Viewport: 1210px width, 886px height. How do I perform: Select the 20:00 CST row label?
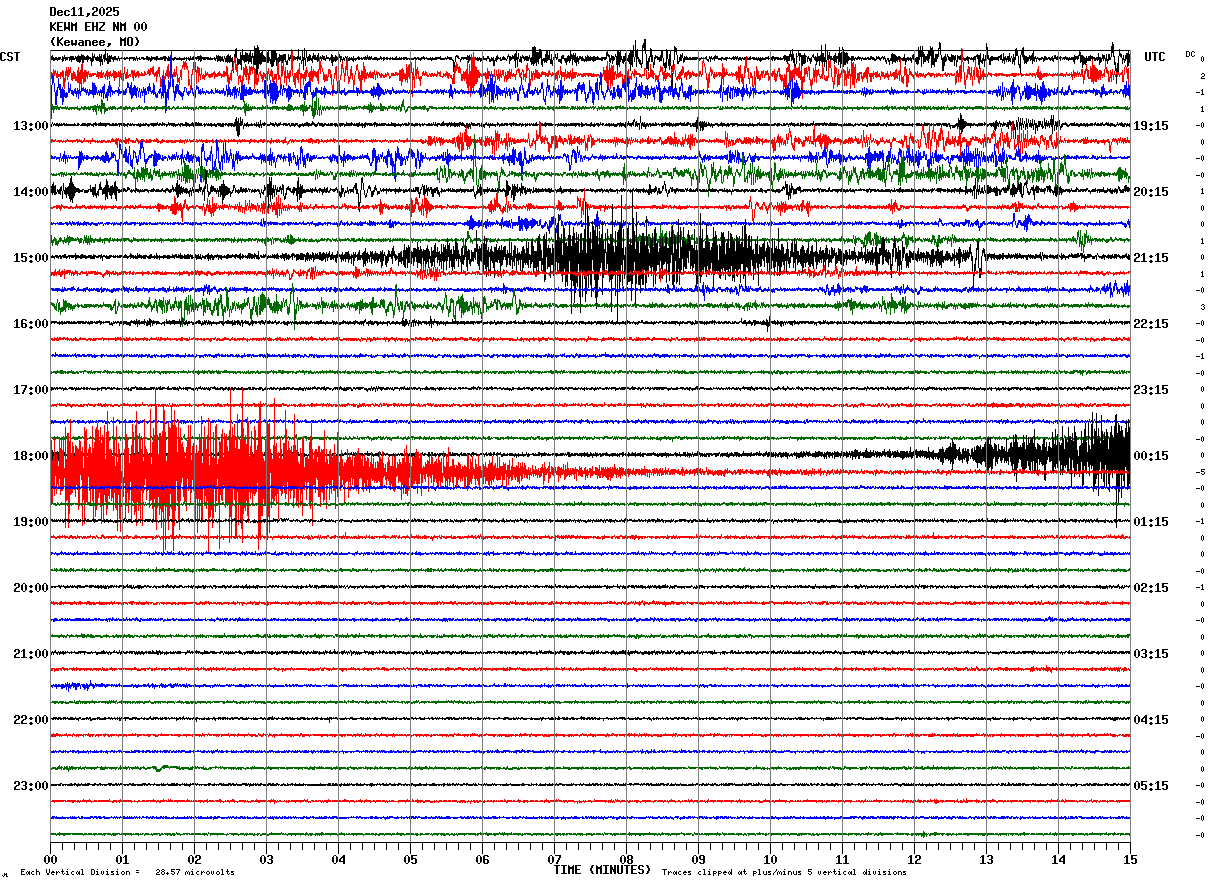[x=31, y=588]
